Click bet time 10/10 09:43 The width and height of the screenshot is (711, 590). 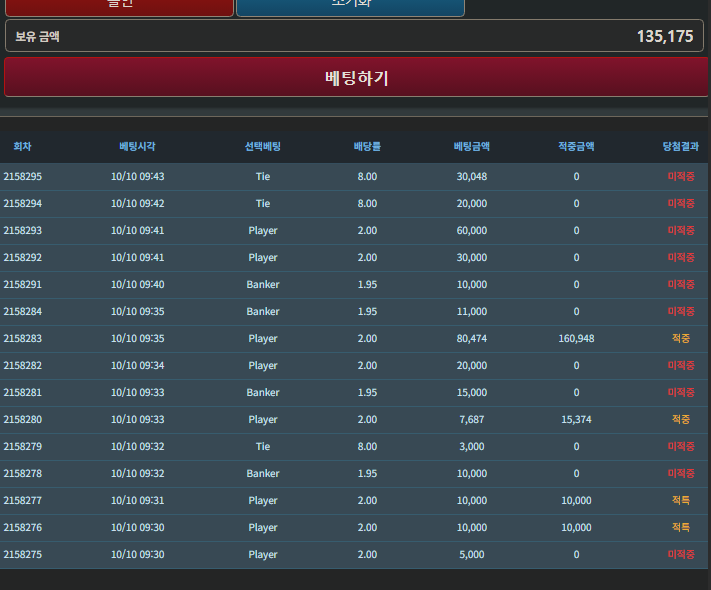(137, 176)
